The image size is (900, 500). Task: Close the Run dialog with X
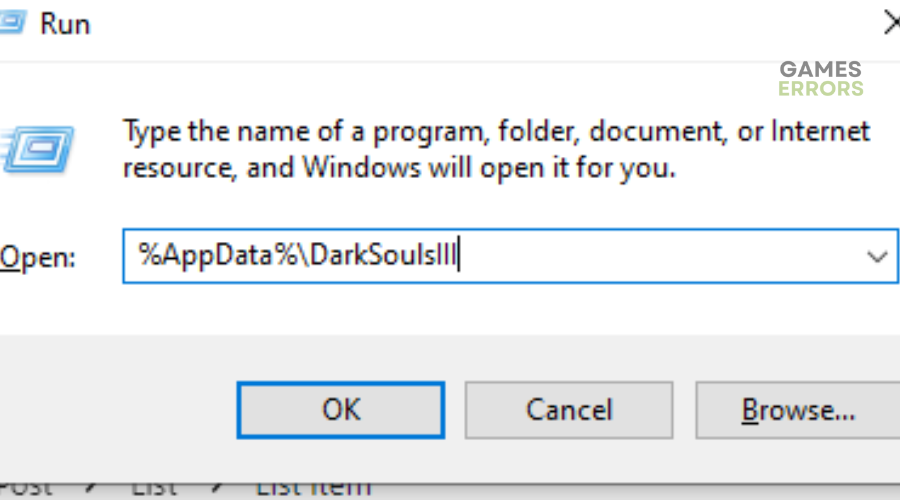tap(891, 24)
